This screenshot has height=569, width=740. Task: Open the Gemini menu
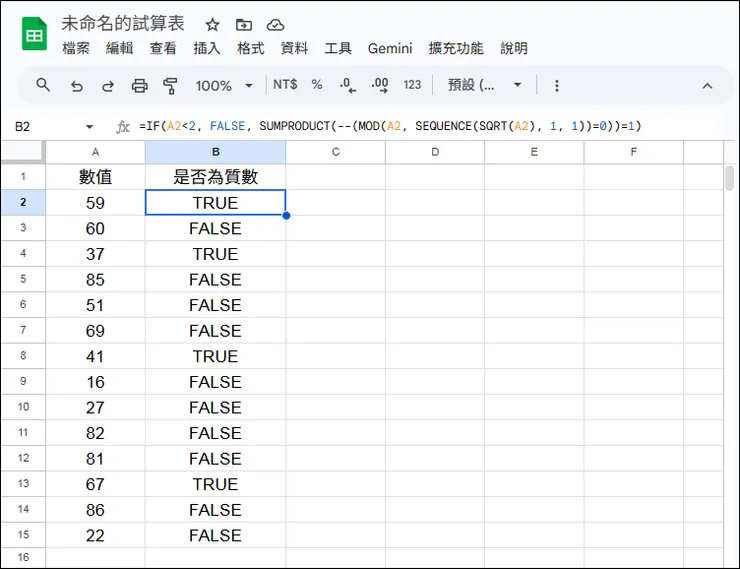[390, 48]
